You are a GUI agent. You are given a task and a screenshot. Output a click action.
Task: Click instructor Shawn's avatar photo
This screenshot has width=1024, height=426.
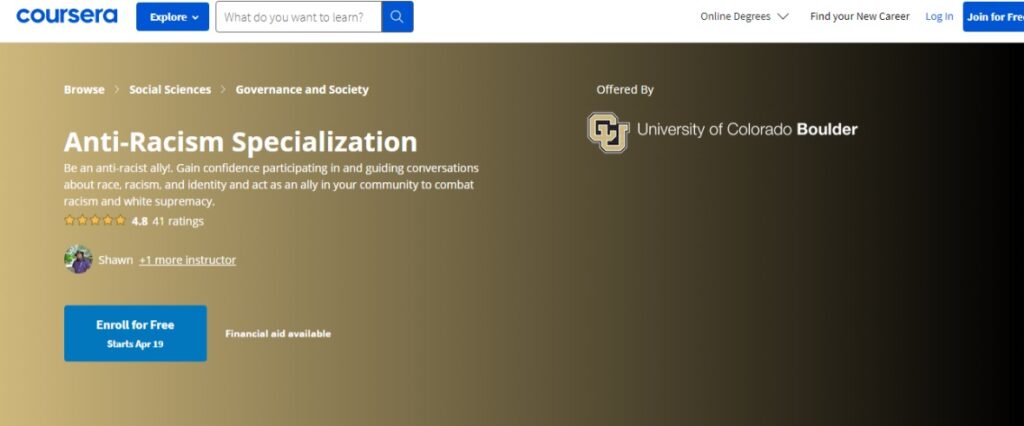tap(78, 259)
